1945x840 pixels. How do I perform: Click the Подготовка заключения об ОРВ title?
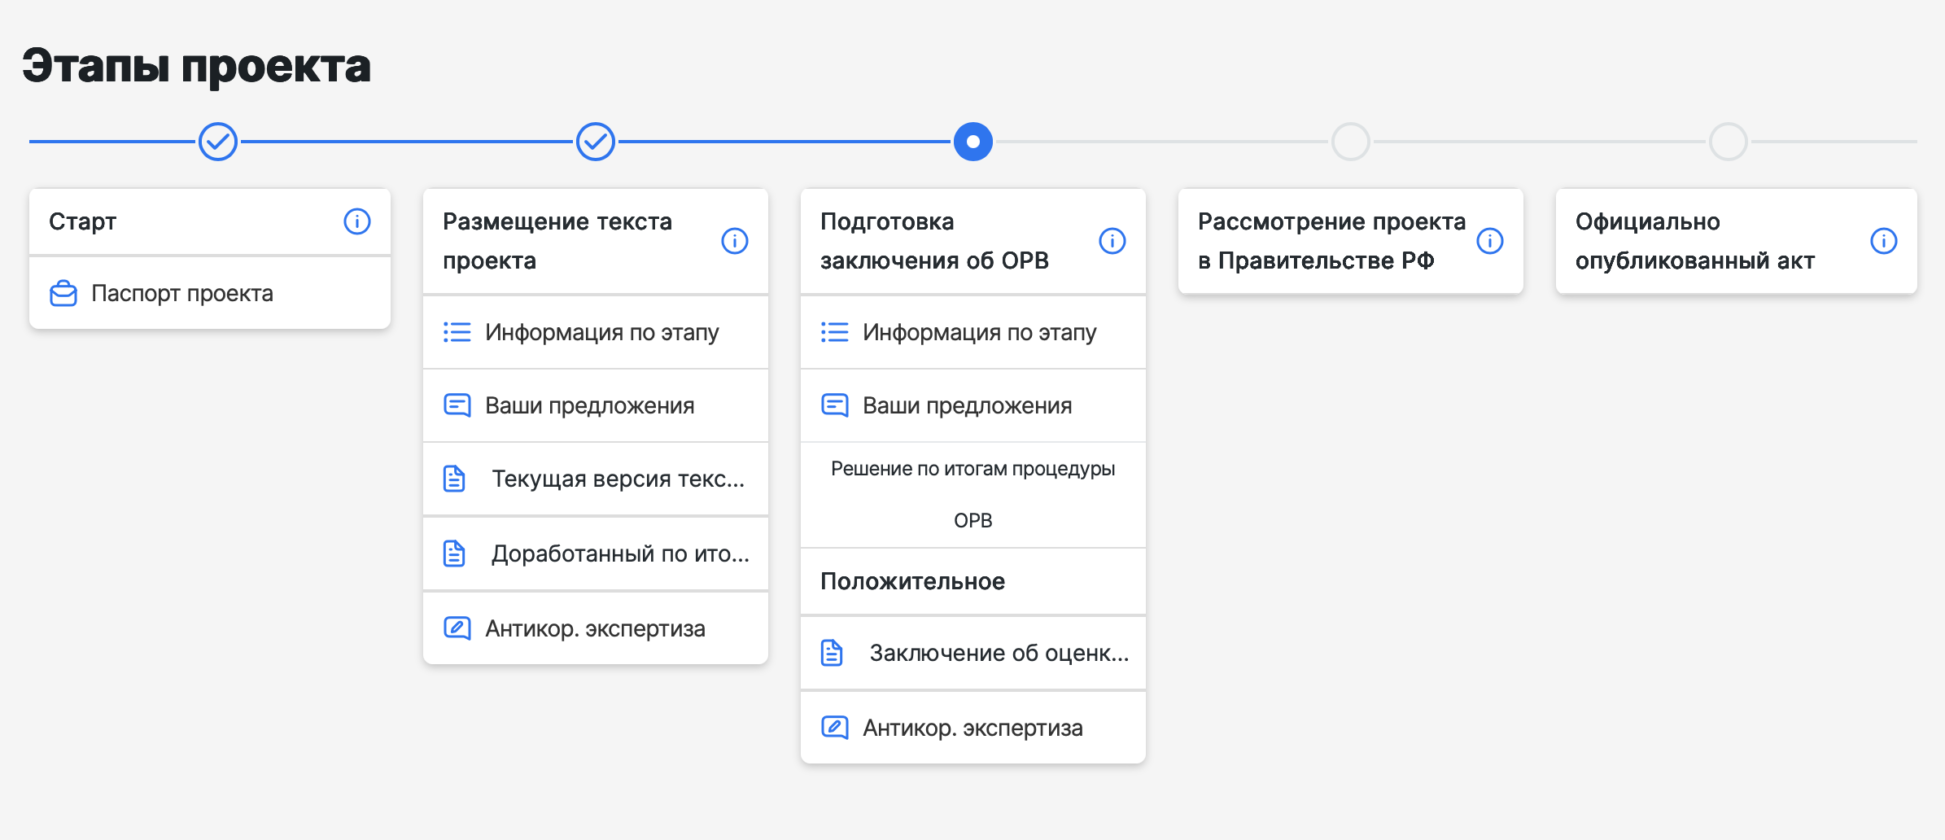pos(934,241)
